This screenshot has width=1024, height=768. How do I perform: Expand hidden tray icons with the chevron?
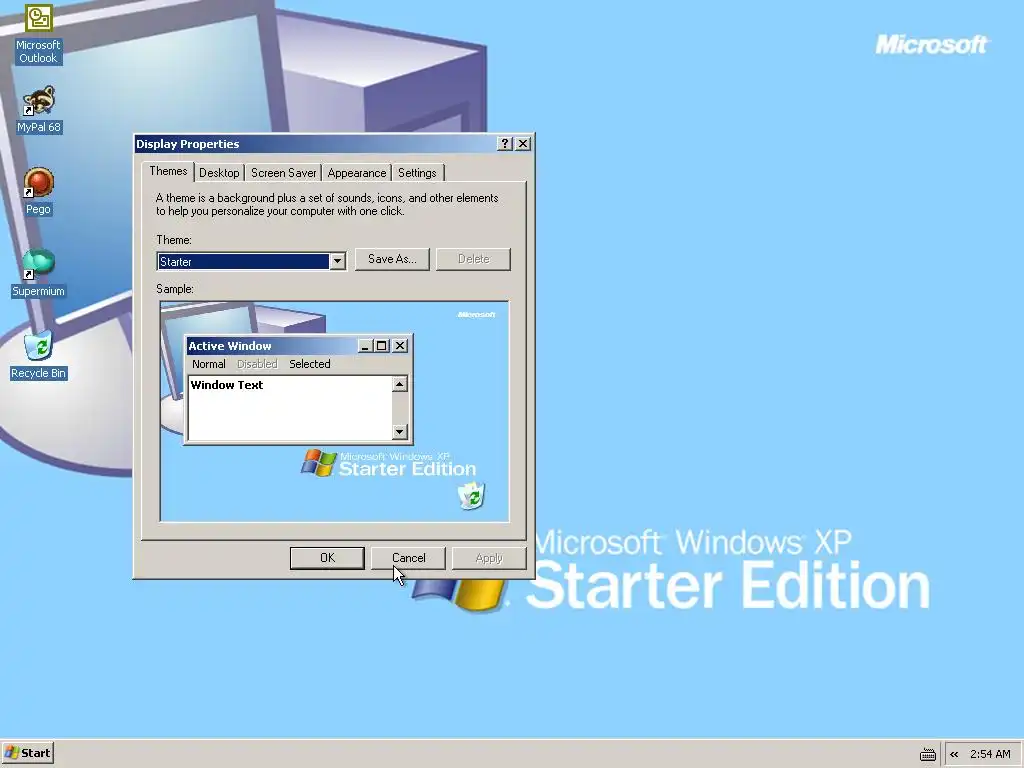[954, 754]
